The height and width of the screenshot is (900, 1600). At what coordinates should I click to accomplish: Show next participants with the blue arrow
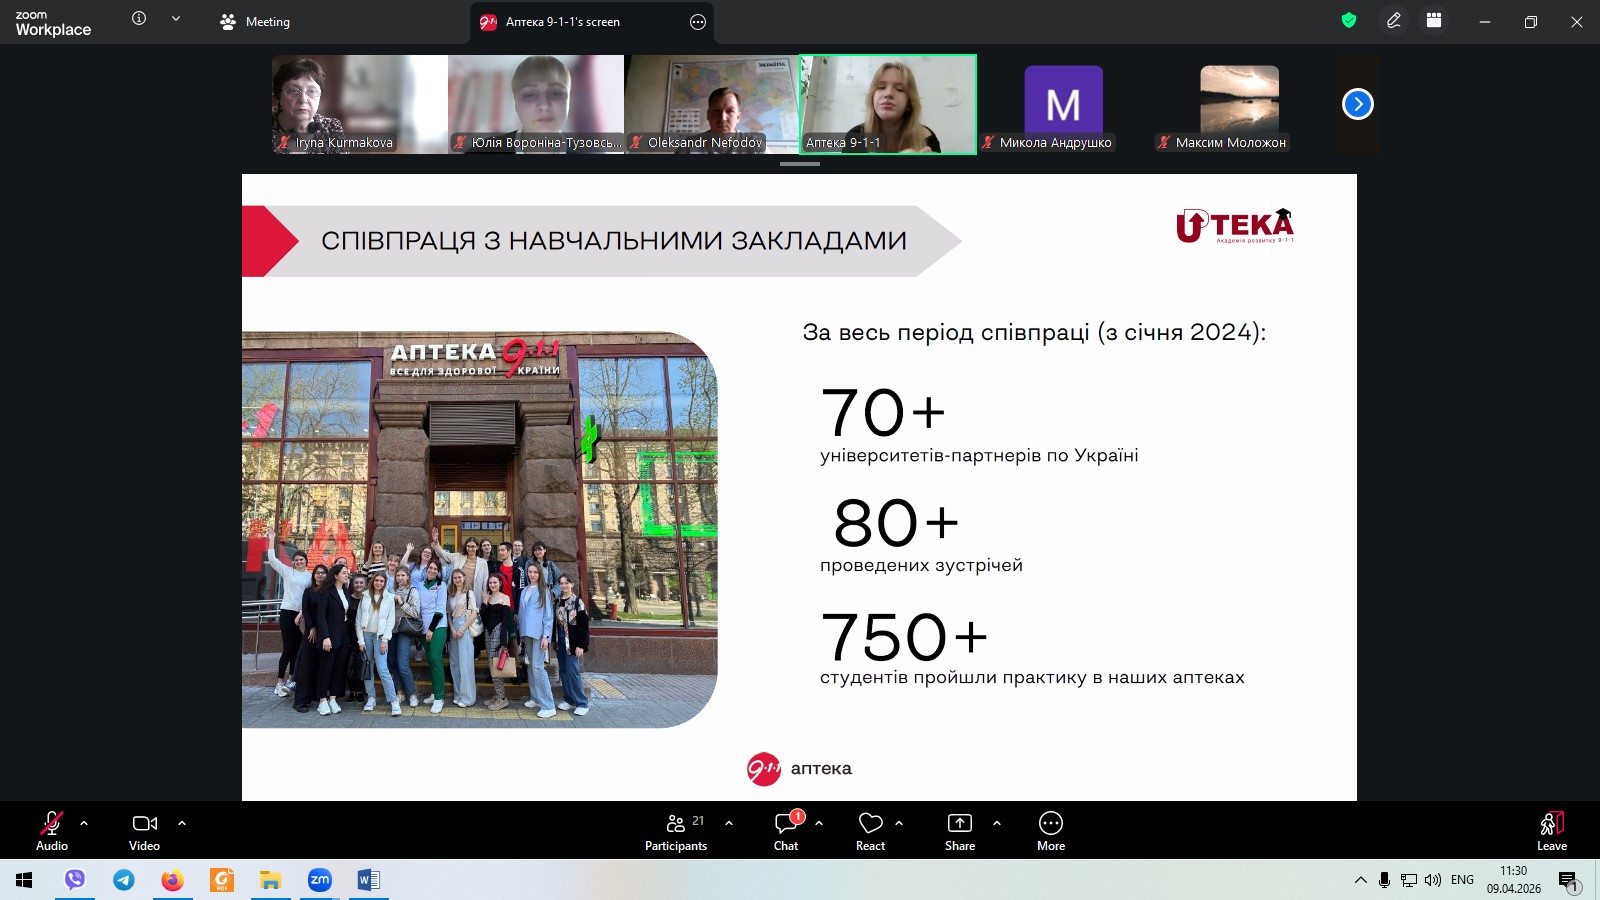click(x=1357, y=104)
